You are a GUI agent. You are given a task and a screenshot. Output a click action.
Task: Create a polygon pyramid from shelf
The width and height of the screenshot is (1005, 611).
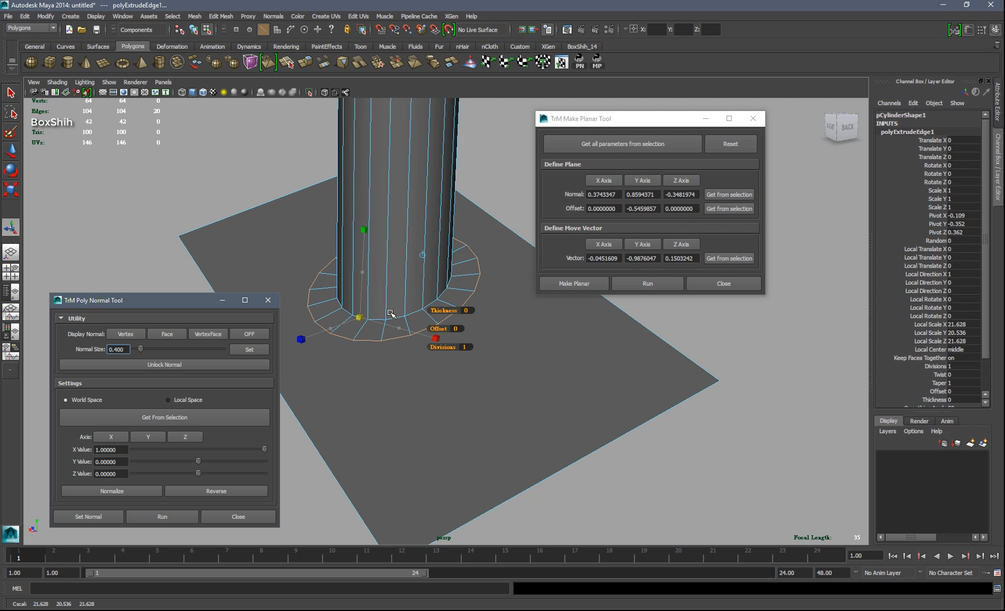(x=141, y=62)
